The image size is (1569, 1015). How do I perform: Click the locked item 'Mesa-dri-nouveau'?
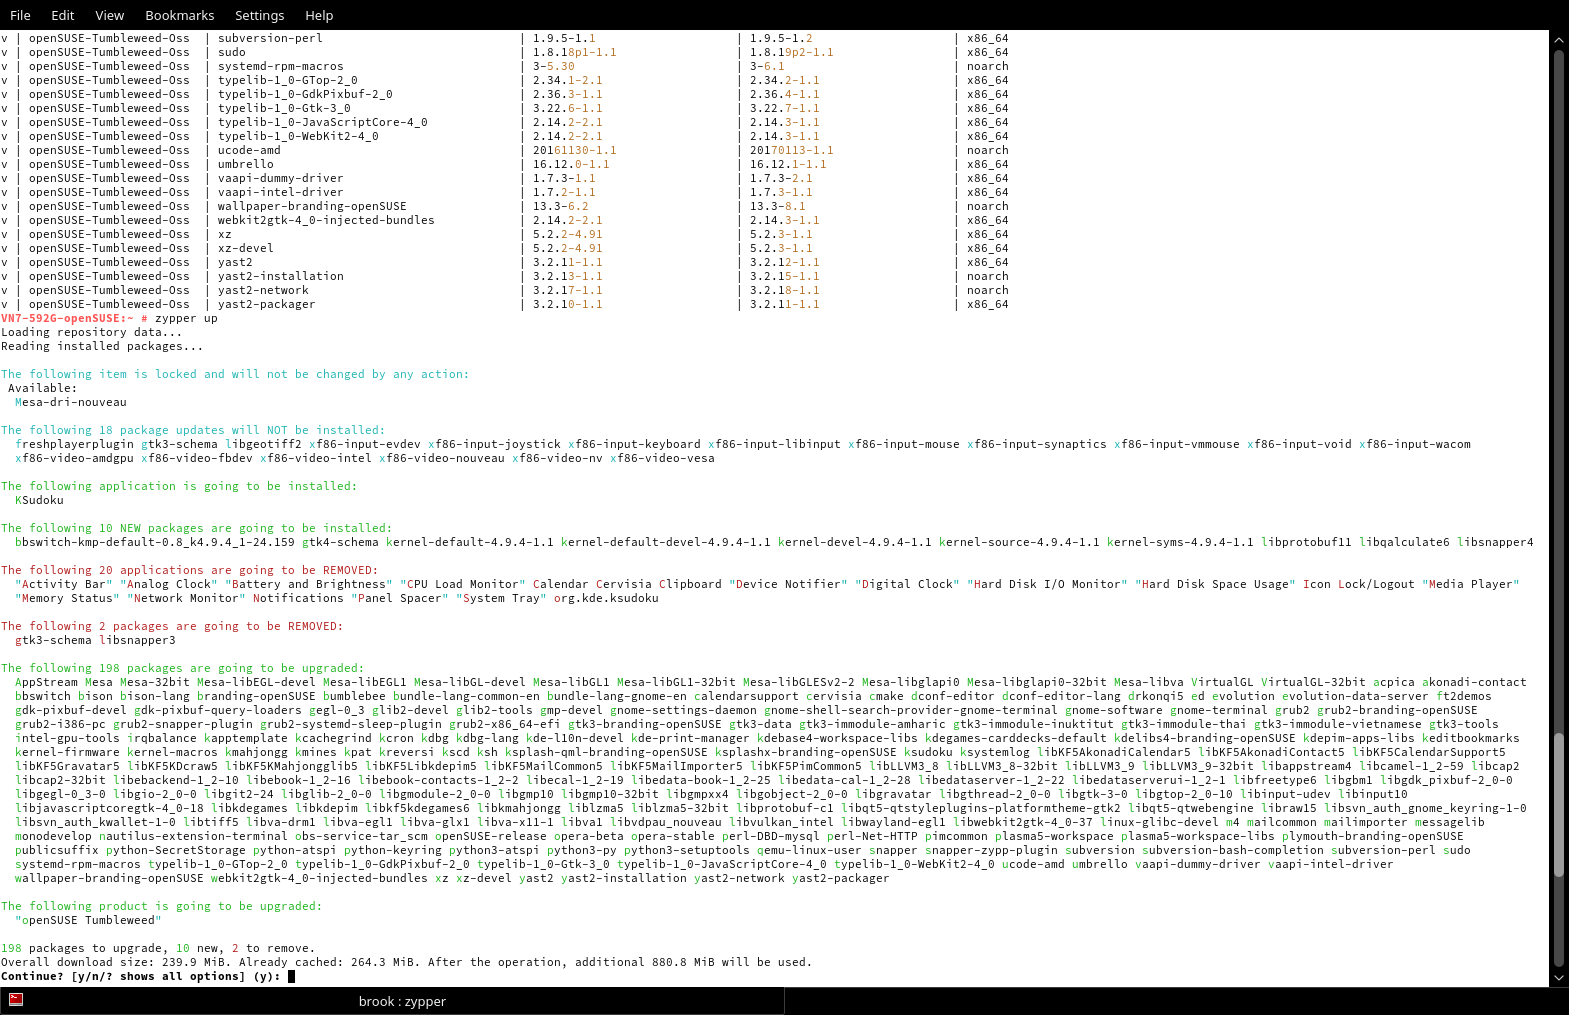(x=71, y=402)
